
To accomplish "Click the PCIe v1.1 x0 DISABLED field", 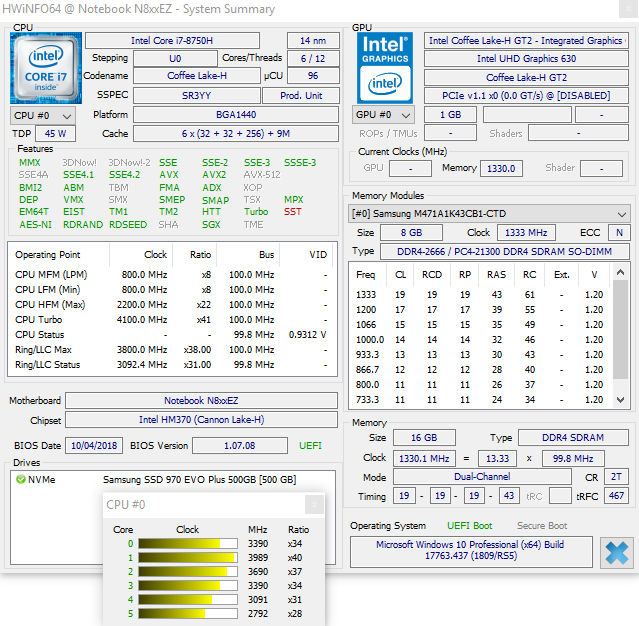I will point(526,96).
